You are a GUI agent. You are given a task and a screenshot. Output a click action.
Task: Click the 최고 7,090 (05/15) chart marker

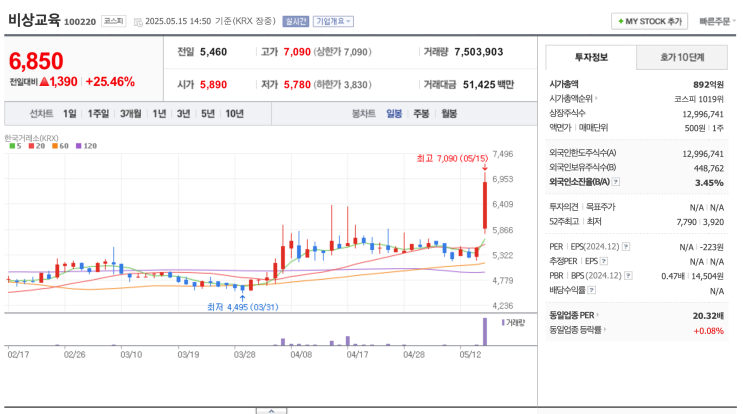click(x=452, y=159)
